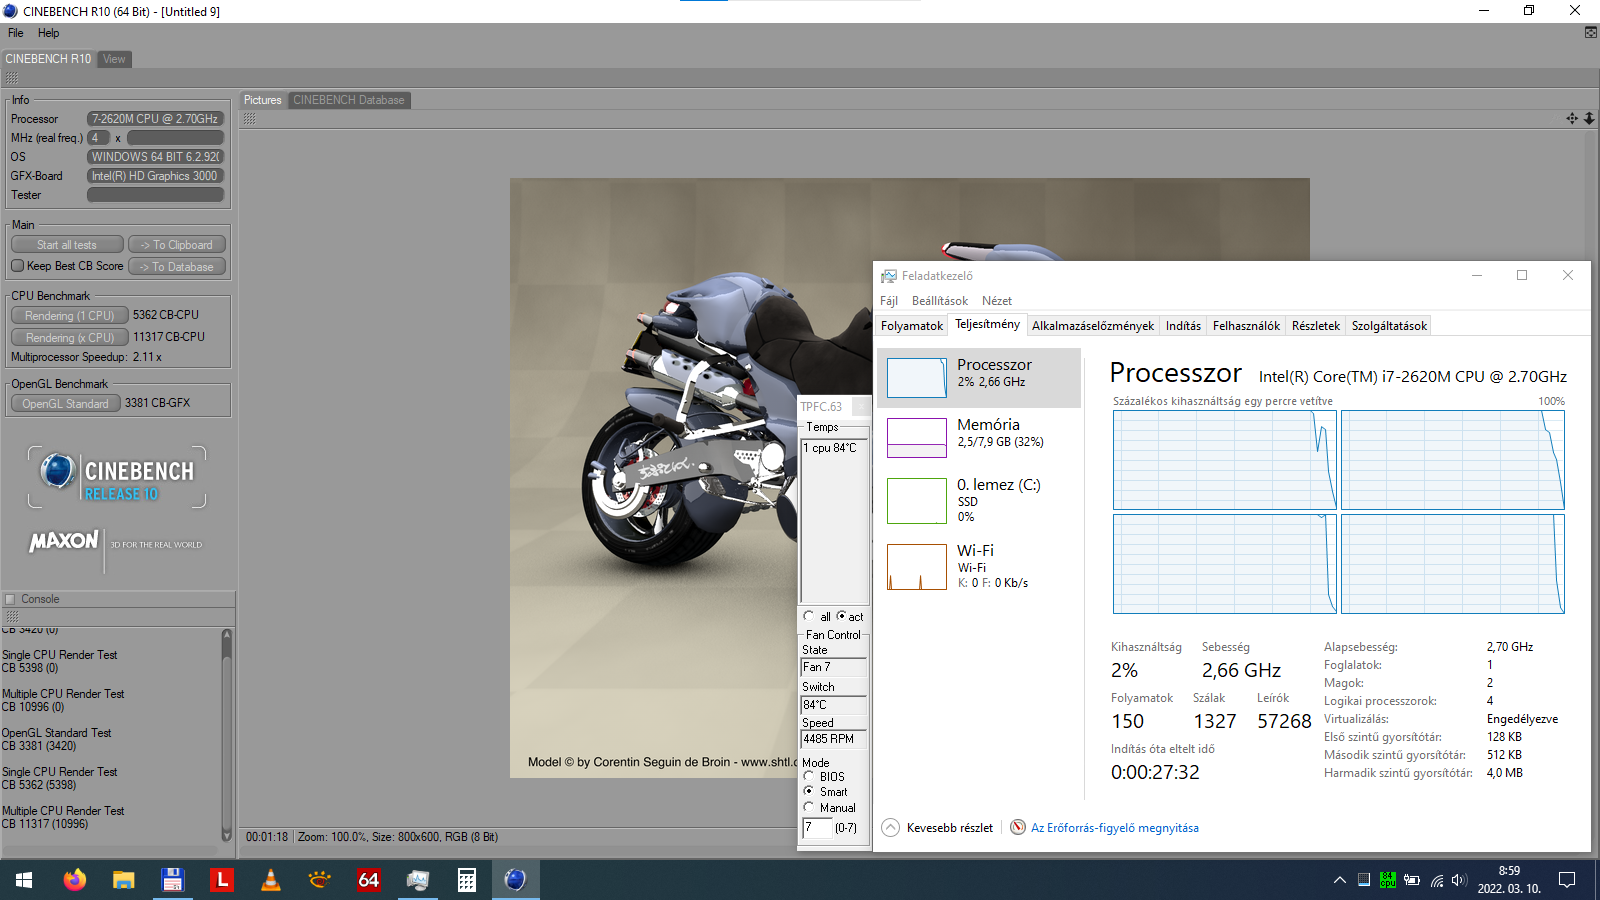
Task: Toggle Keep Best CB Score checkbox
Action: [17, 266]
